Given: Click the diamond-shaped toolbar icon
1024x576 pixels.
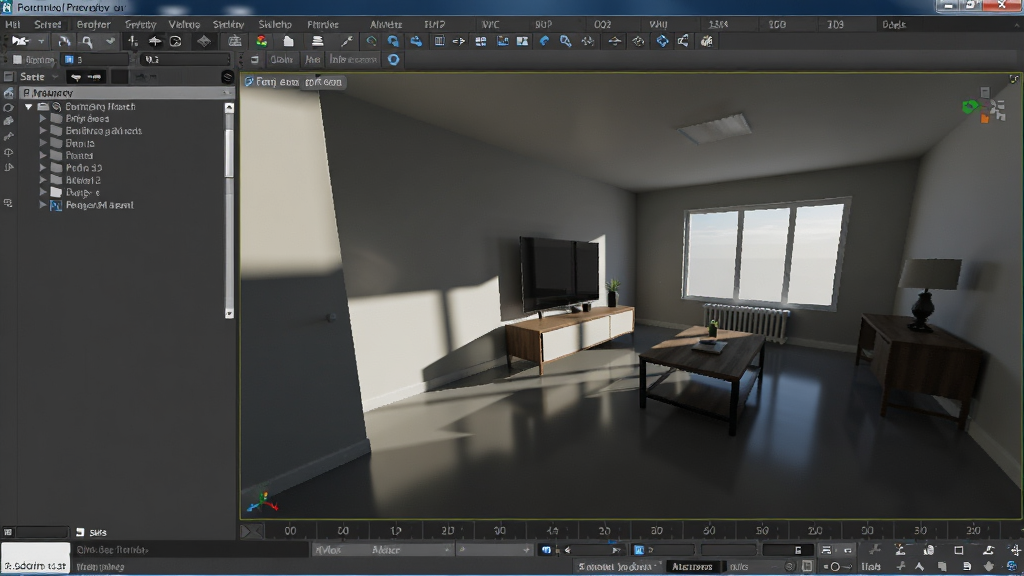Looking at the screenshot, I should point(204,41).
